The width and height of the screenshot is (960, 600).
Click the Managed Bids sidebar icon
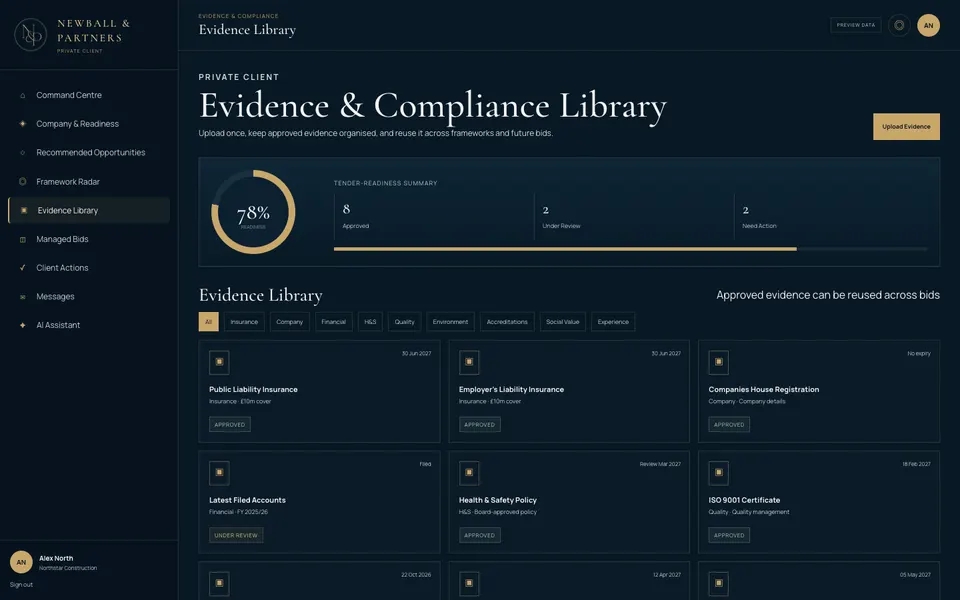click(x=23, y=239)
